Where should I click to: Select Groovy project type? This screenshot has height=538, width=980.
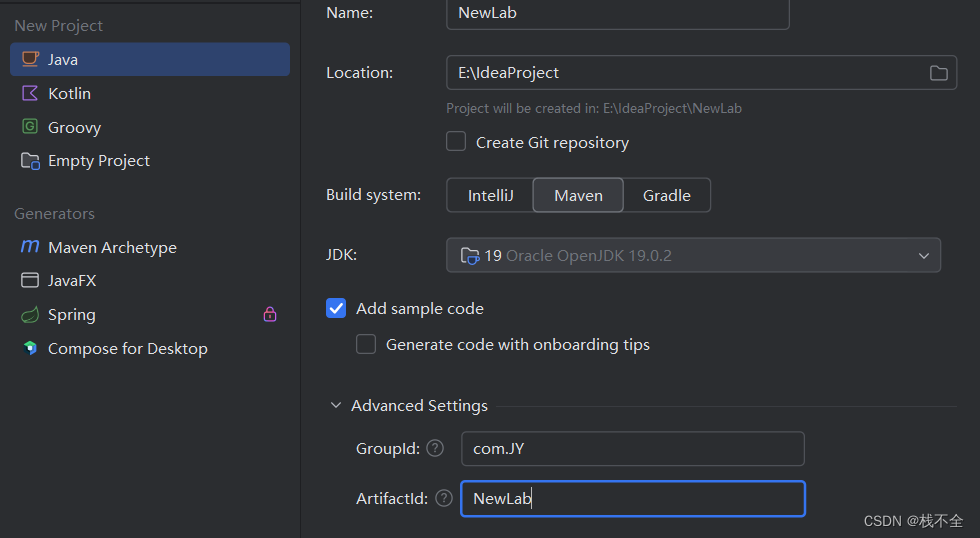(x=150, y=127)
